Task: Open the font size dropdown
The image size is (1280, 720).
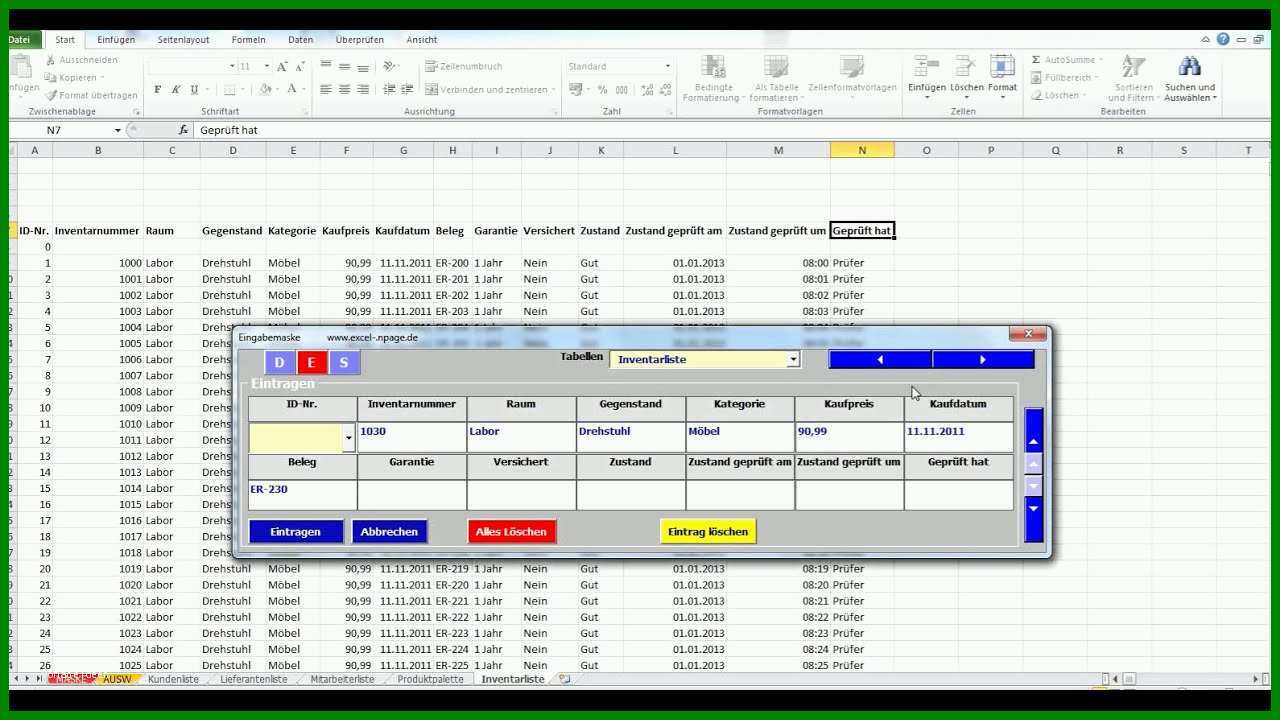Action: click(x=266, y=66)
